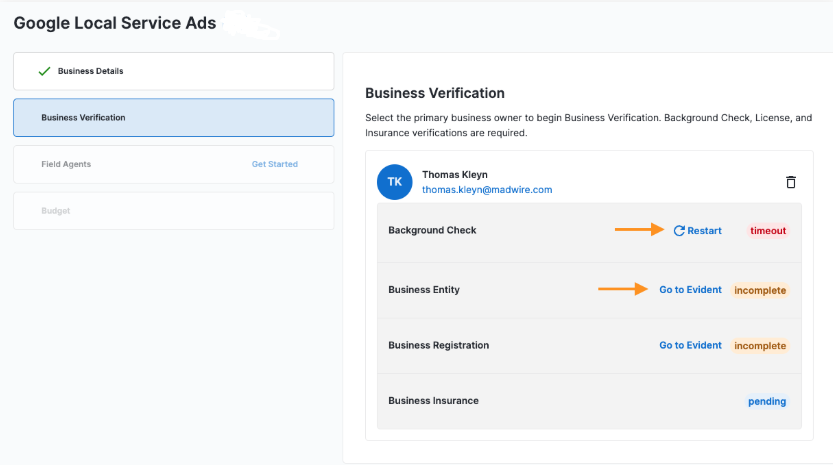Click the green checkmark next to Business Details
The image size is (833, 465).
[x=44, y=72]
